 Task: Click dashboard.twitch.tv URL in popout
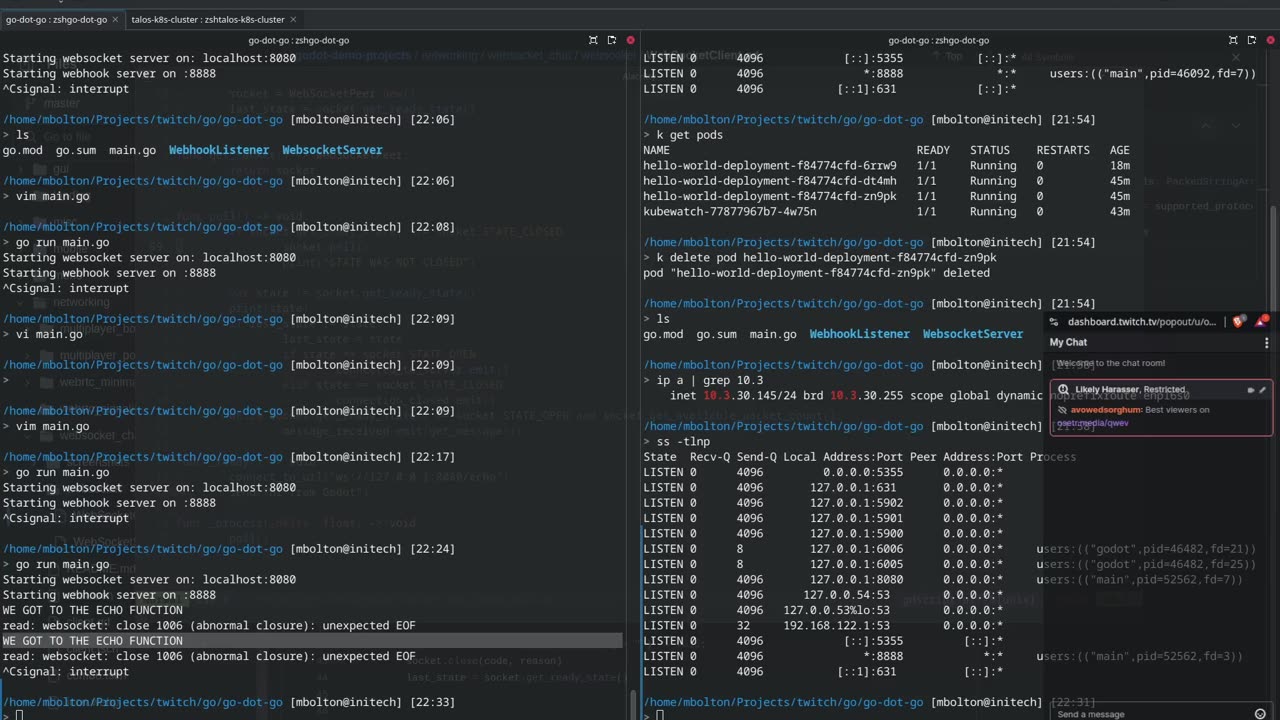point(1142,322)
